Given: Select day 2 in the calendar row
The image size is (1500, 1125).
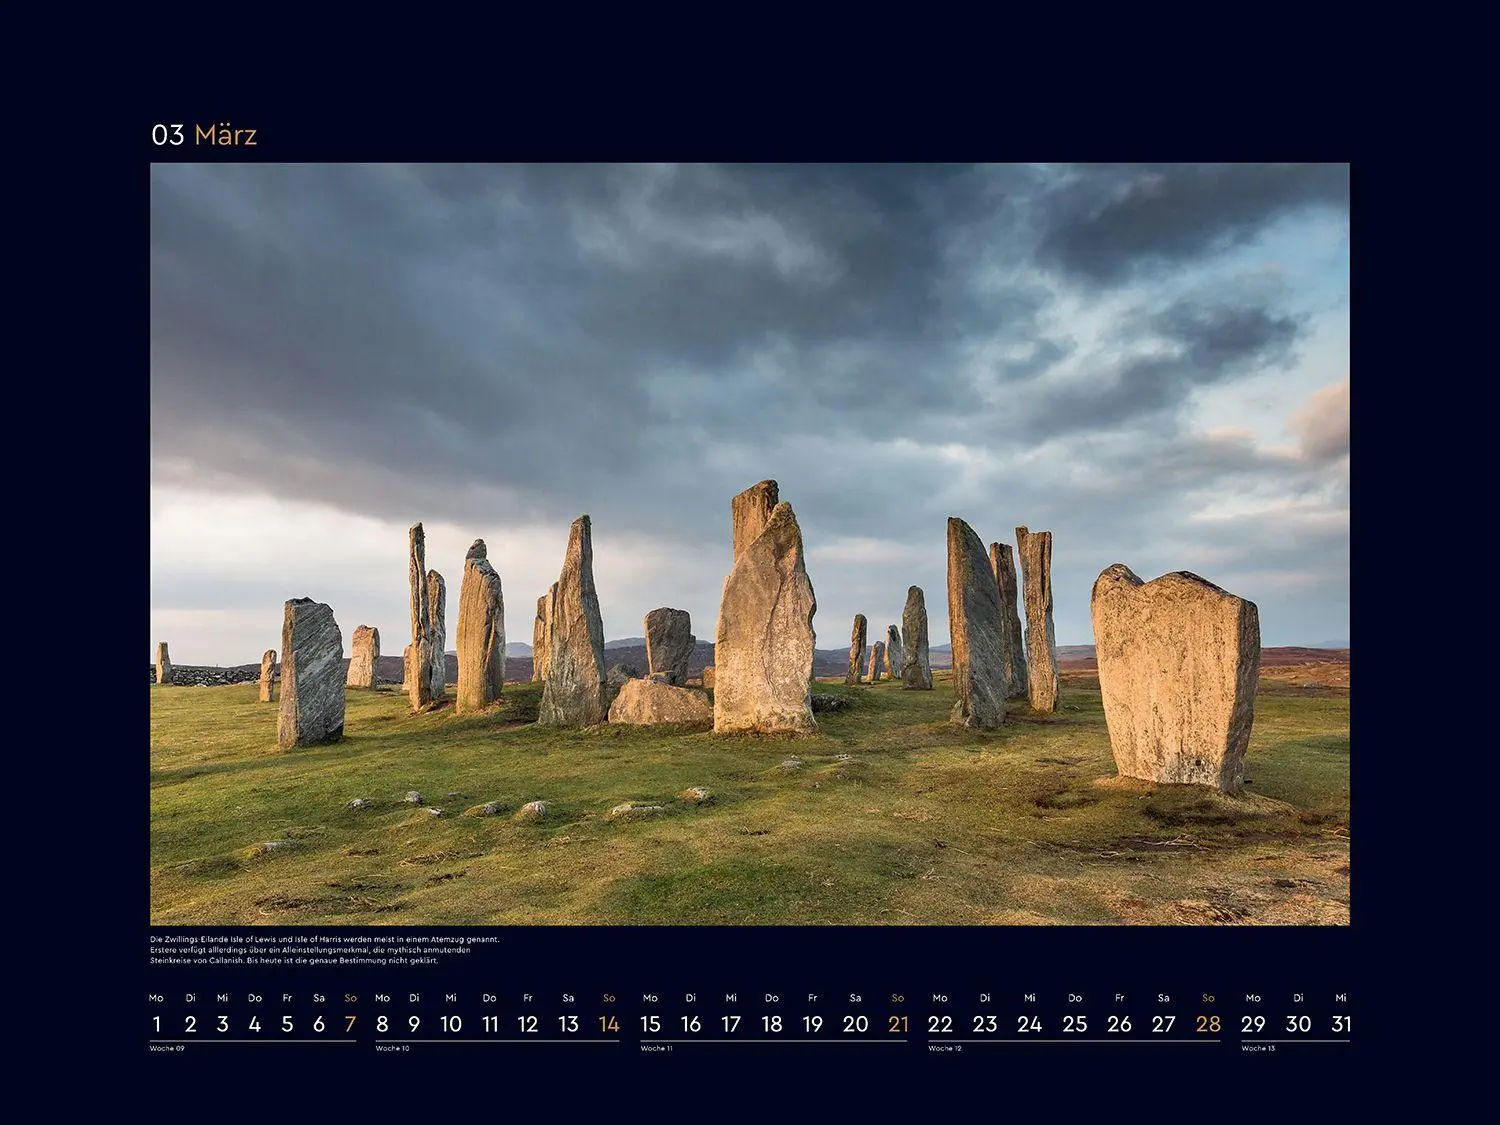Looking at the screenshot, I should pos(190,1024).
